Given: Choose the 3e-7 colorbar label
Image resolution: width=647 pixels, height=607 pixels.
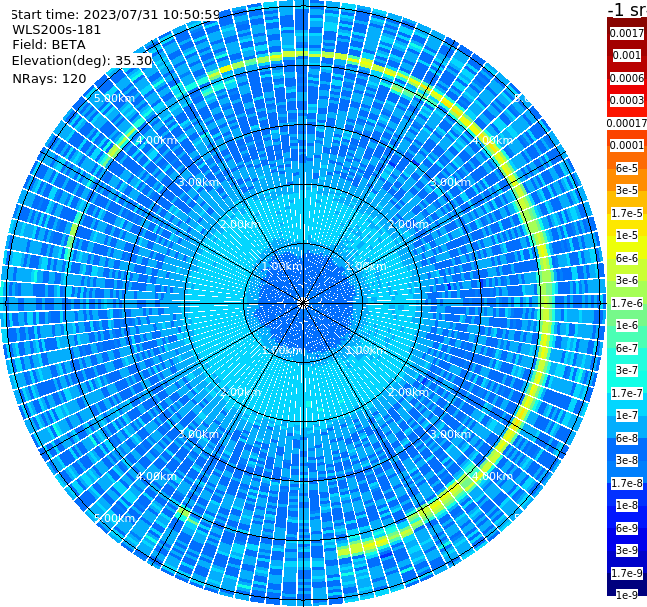Looking at the screenshot, I should click(627, 370).
